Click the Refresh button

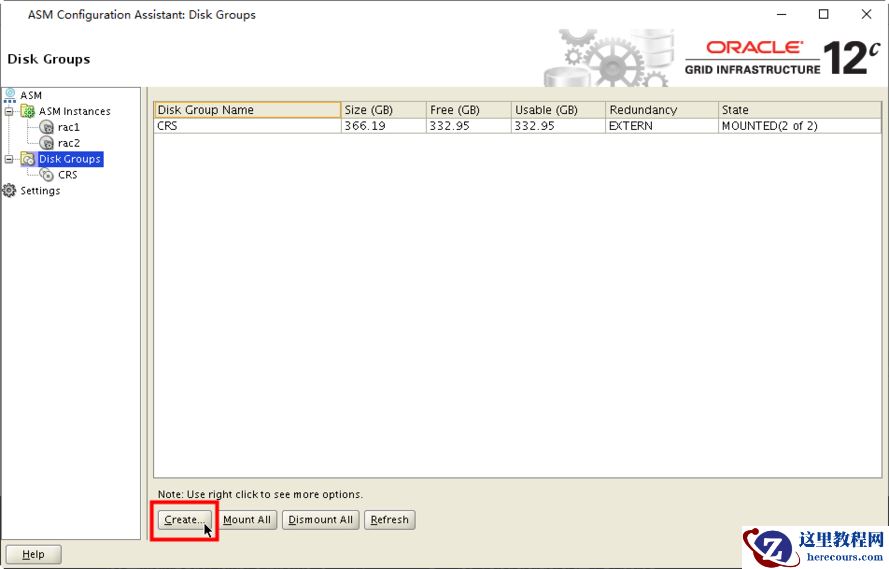tap(390, 520)
